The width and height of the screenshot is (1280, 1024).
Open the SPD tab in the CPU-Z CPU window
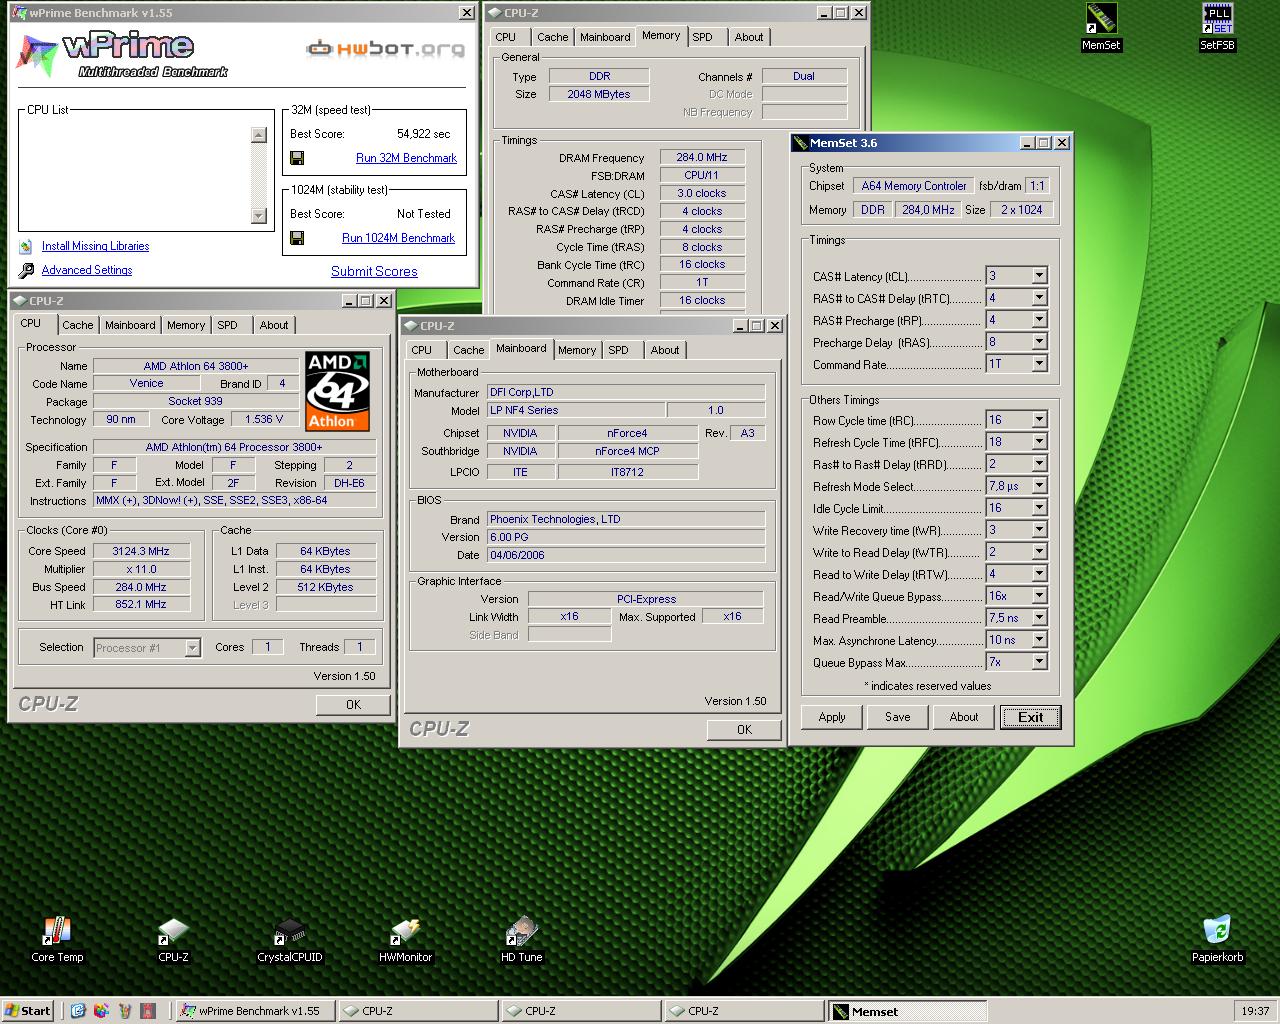coord(228,325)
